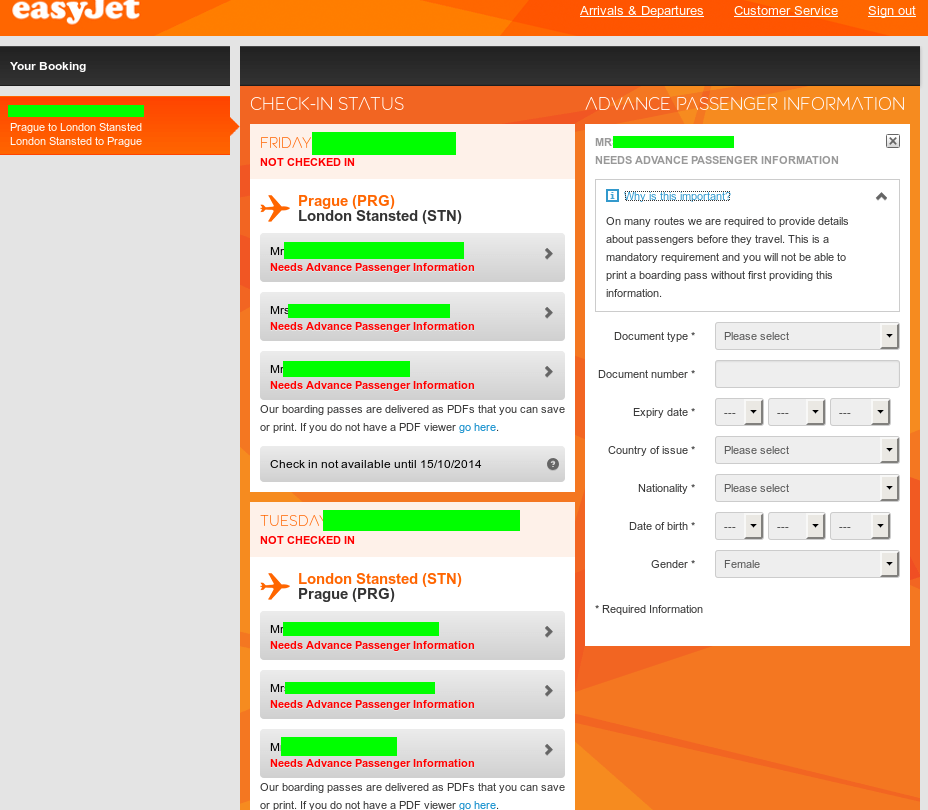The image size is (928, 810).
Task: Open the Customer Service page
Action: 786,11
